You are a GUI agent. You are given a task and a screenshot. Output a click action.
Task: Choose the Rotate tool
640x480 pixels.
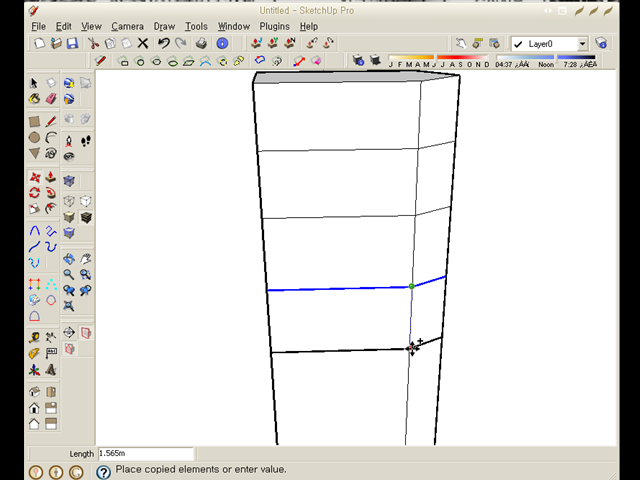(34, 193)
